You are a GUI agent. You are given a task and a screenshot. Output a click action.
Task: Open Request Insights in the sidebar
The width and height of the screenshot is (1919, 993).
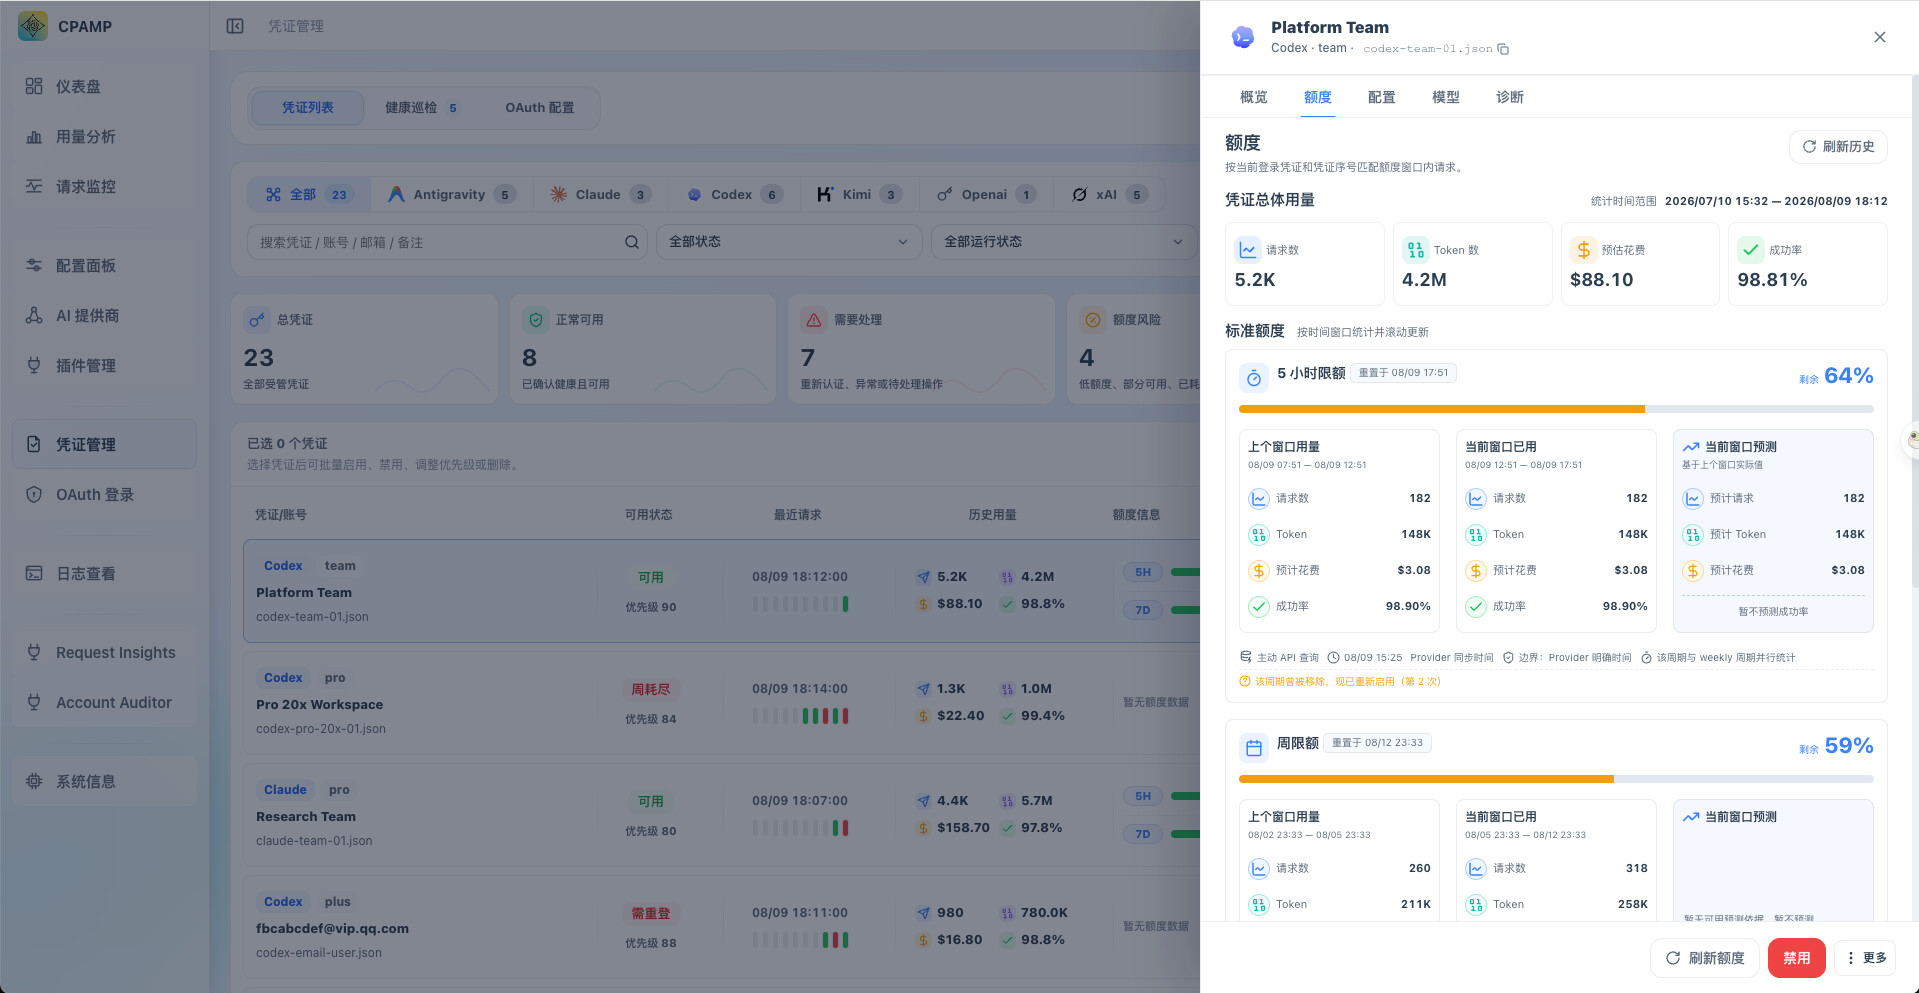[104, 652]
